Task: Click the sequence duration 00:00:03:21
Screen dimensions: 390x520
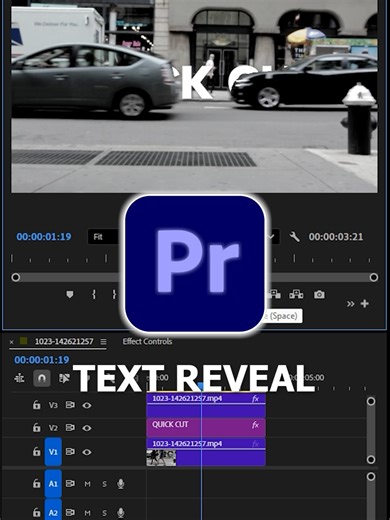Action: pyautogui.click(x=336, y=237)
